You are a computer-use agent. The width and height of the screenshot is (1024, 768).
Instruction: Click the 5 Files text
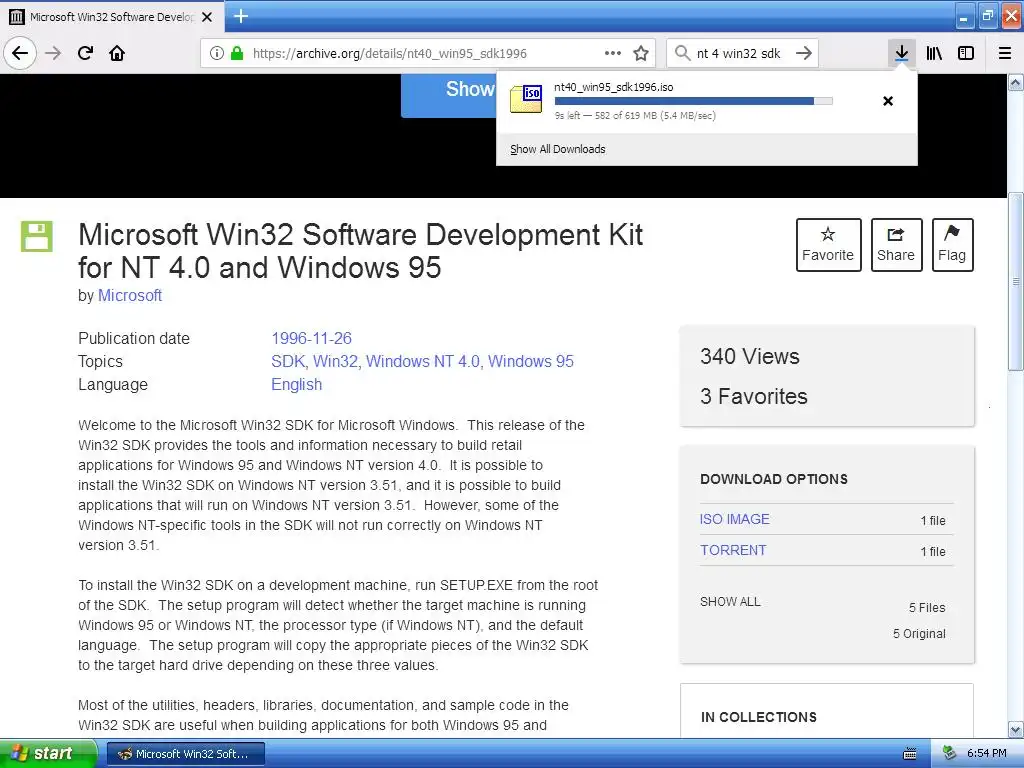(x=927, y=607)
